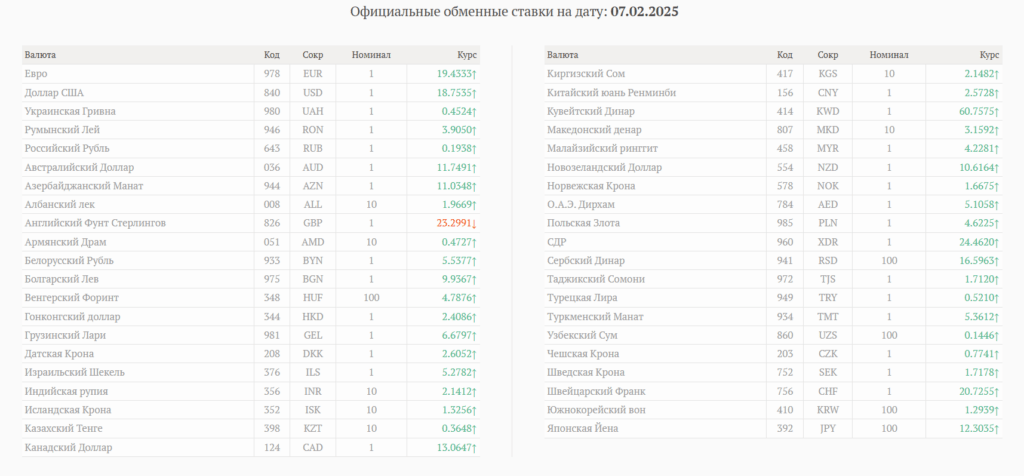Click the AZN code 944

coord(272,185)
